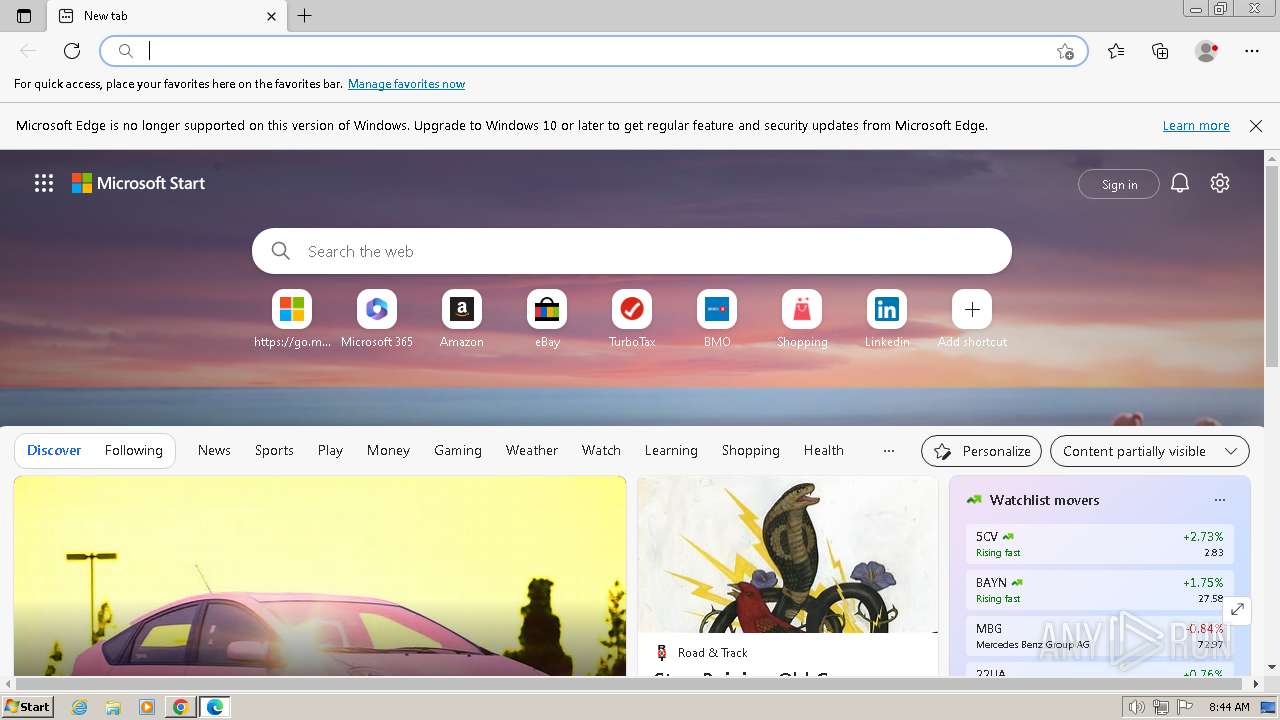This screenshot has width=1280, height=720.
Task: Click the horizontal page scrollbar
Action: (x=628, y=684)
